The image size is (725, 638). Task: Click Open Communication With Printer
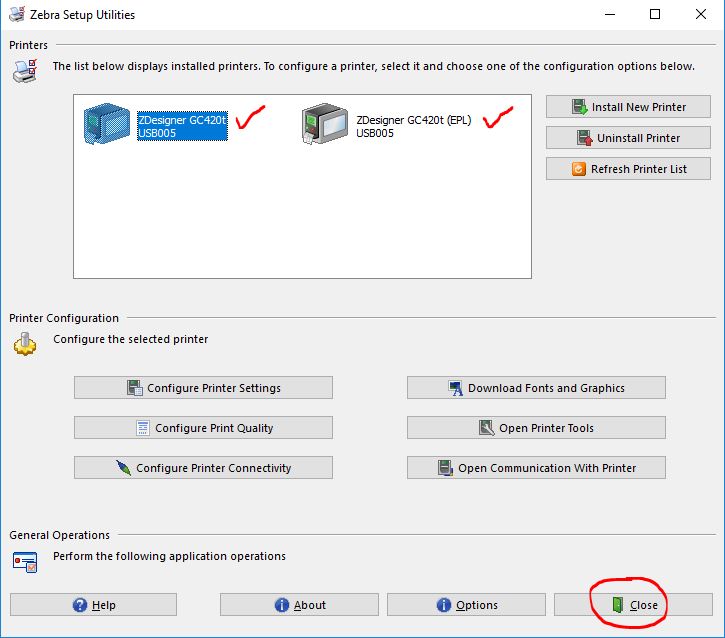[x=536, y=467]
